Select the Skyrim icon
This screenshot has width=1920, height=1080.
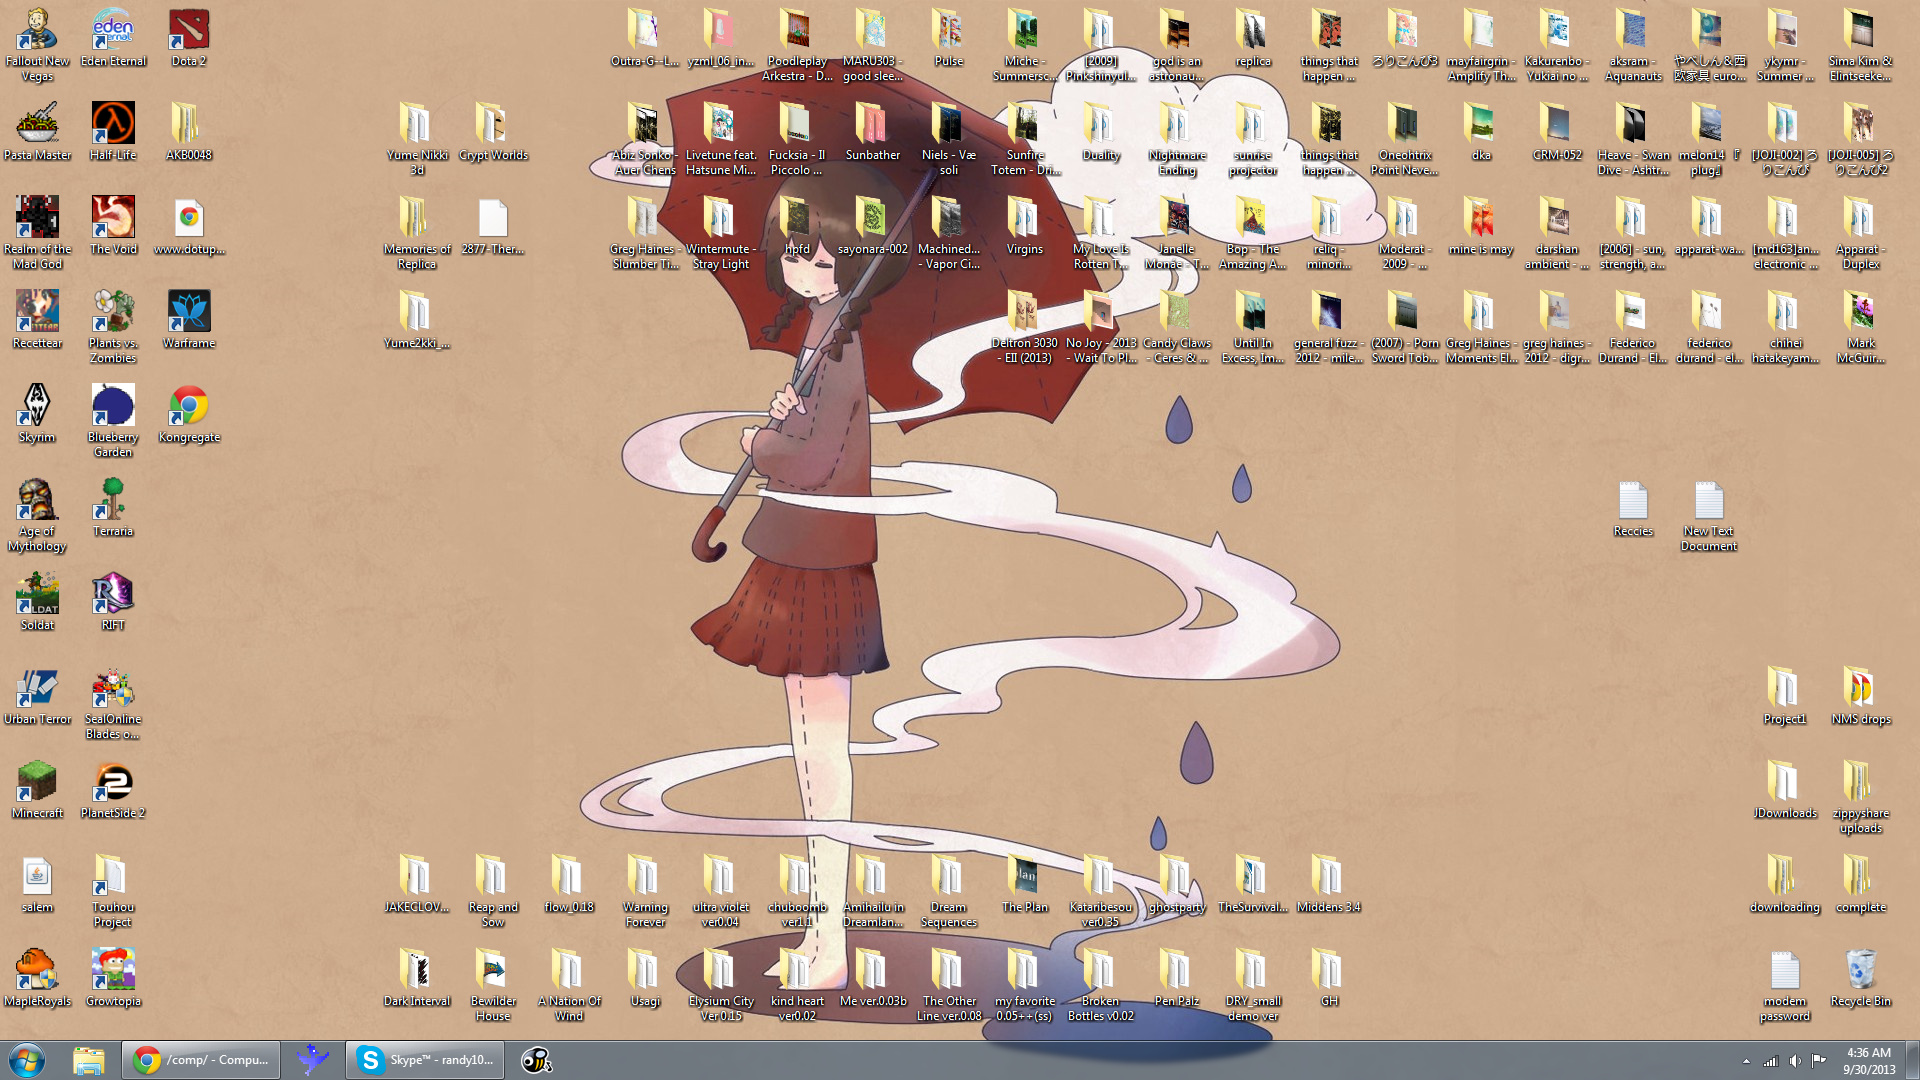click(37, 414)
